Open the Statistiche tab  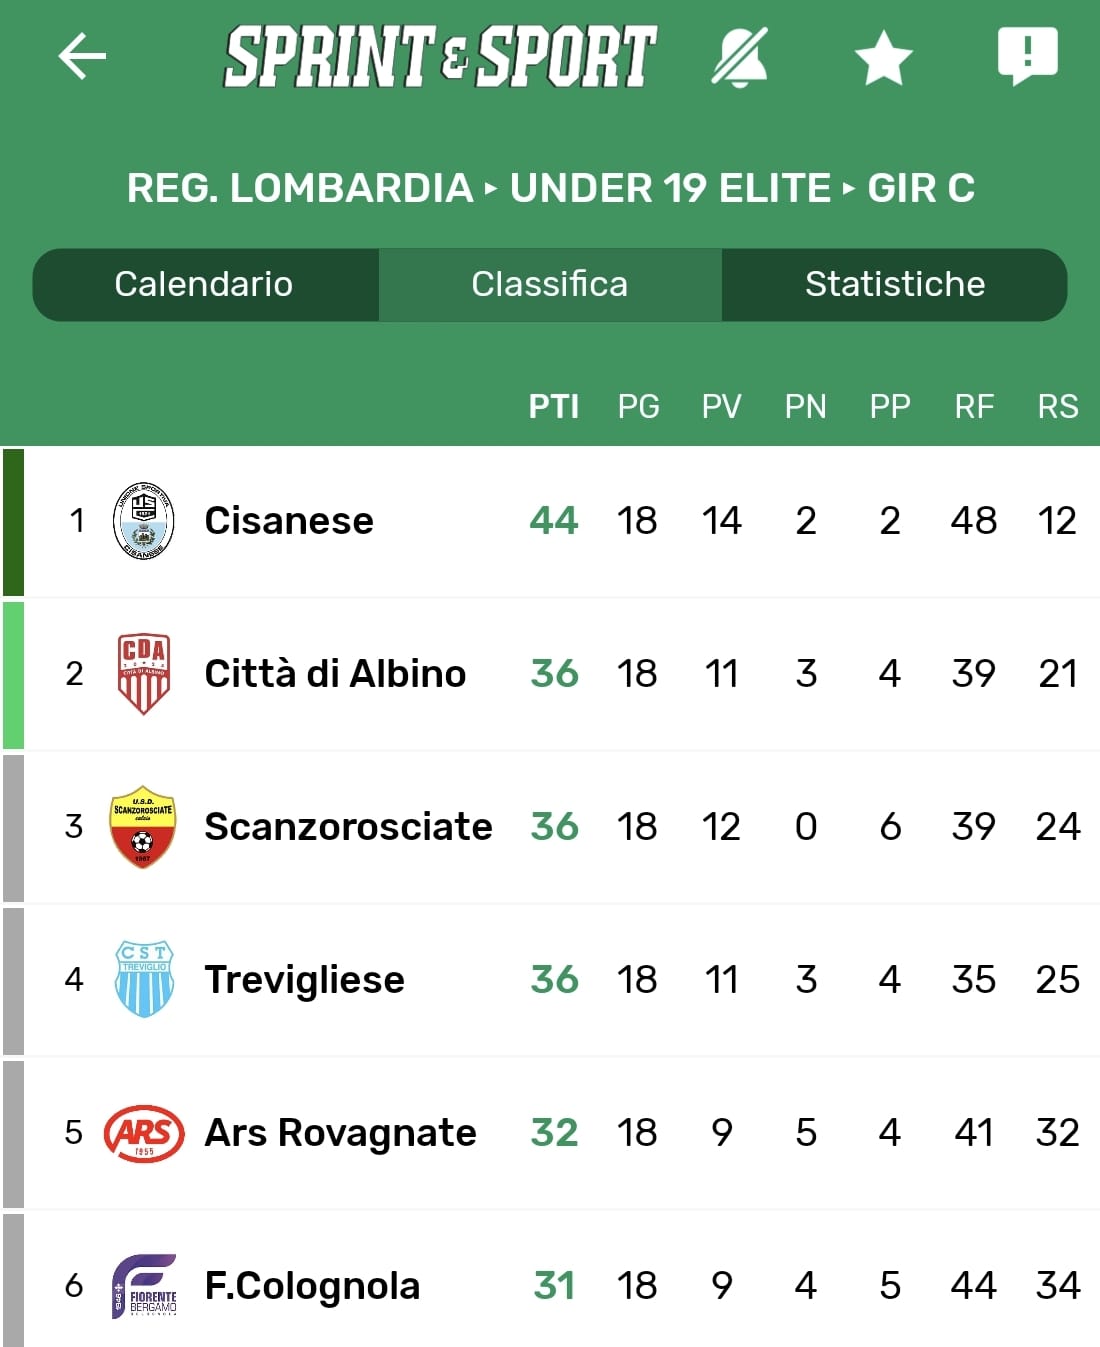click(x=895, y=284)
